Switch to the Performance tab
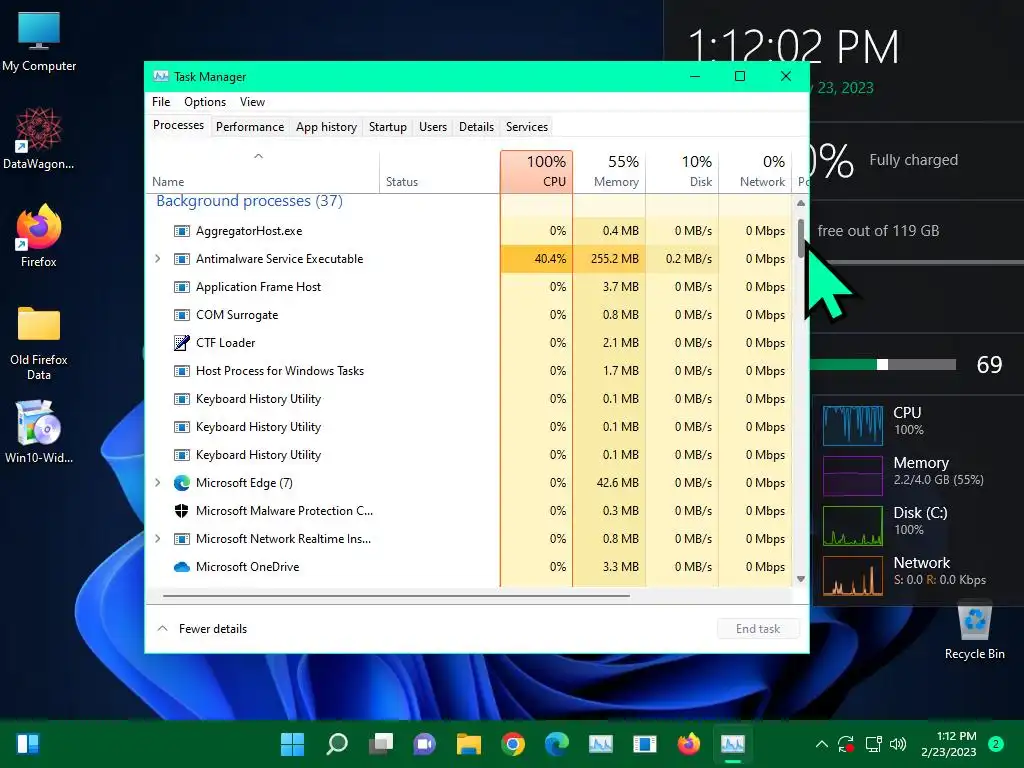Screen dimensions: 1024x768 click(x=250, y=127)
